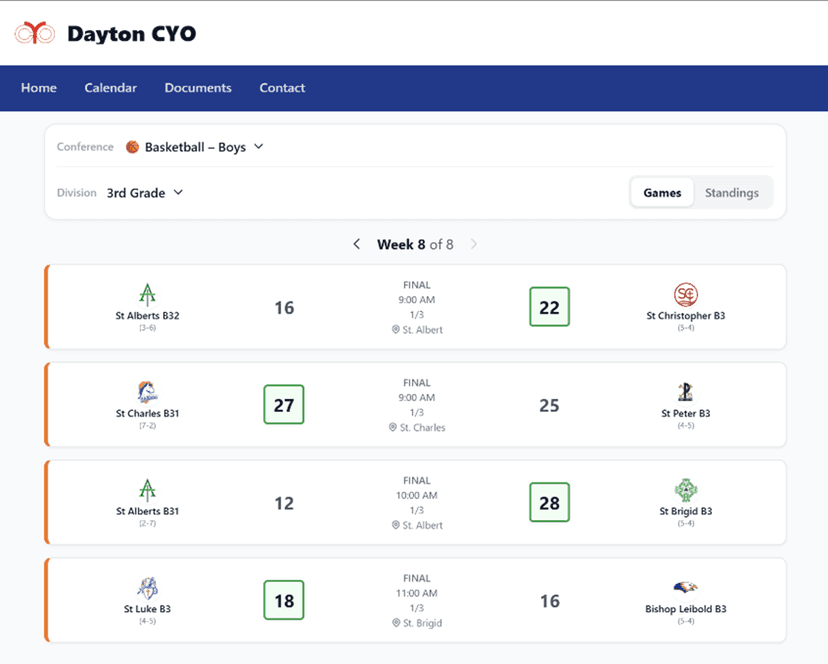The height and width of the screenshot is (664, 828).
Task: Open the 3rd Grade division dropdown
Action: tap(145, 193)
